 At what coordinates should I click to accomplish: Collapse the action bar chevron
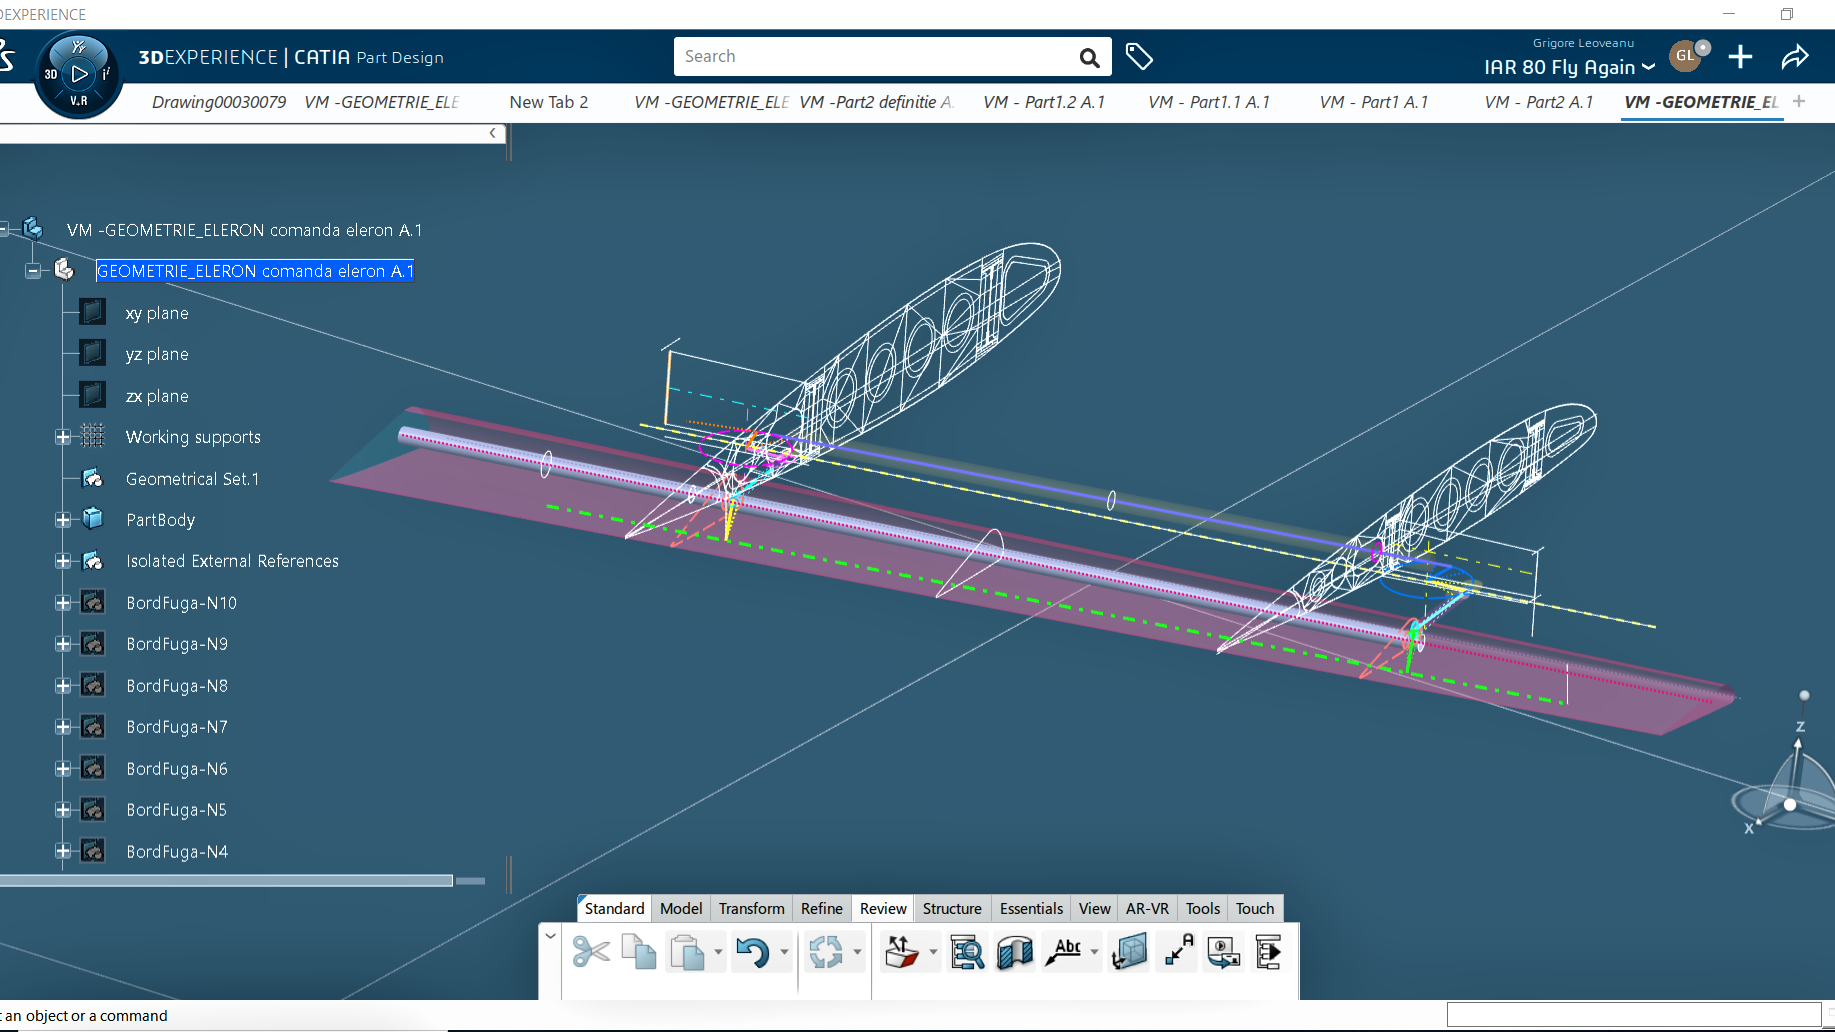[x=550, y=936]
